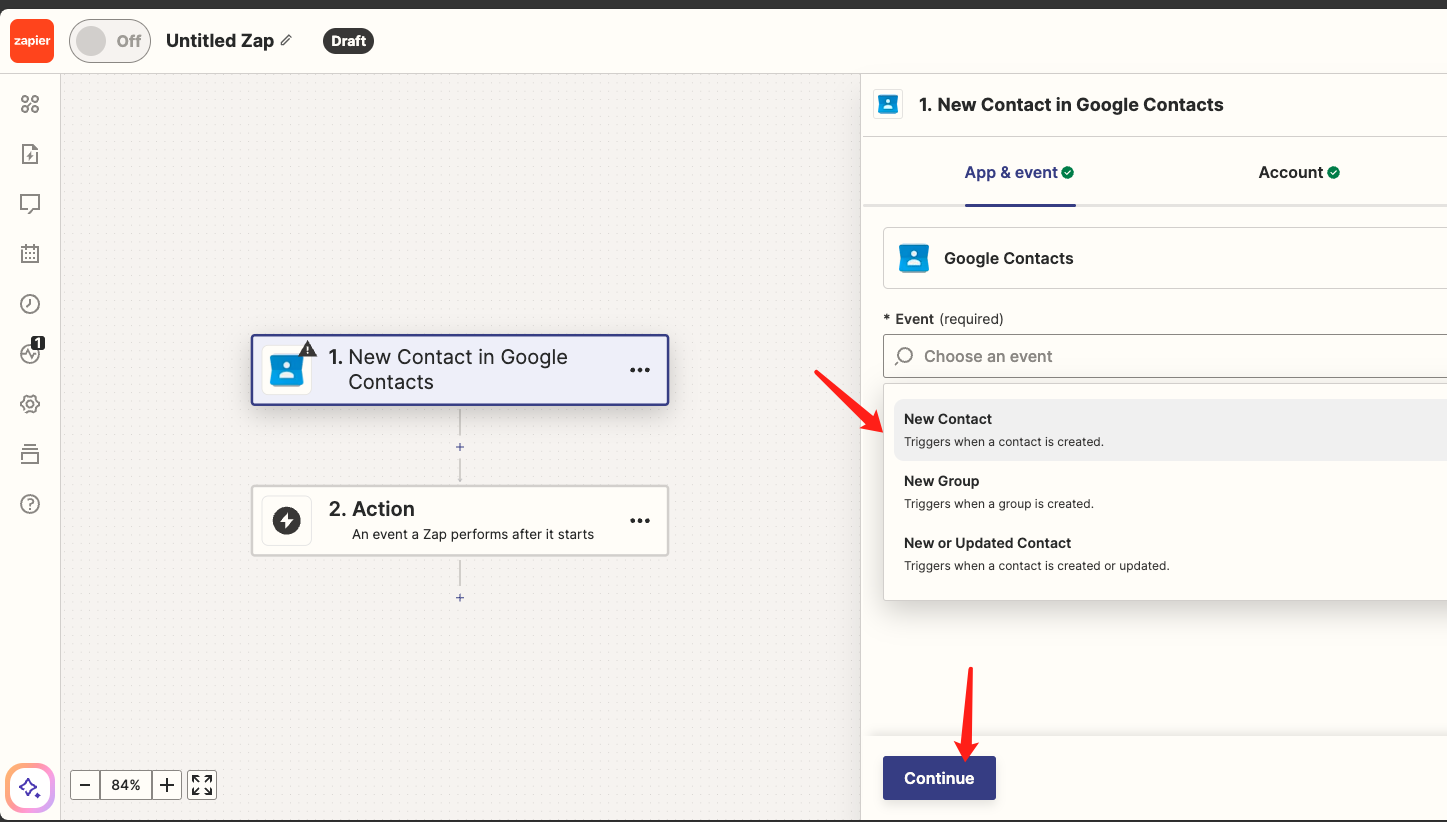This screenshot has width=1447, height=822.
Task: Launch the AI sparkle assistant icon
Action: click(30, 787)
